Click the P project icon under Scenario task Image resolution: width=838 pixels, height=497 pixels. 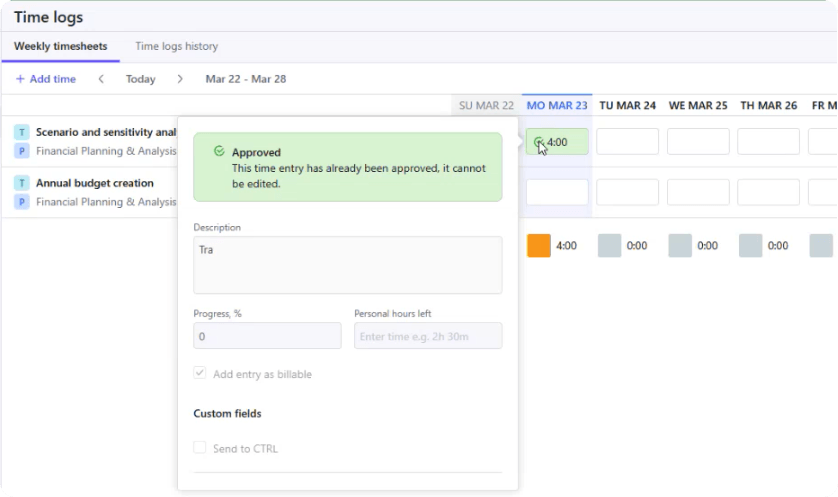[22, 150]
